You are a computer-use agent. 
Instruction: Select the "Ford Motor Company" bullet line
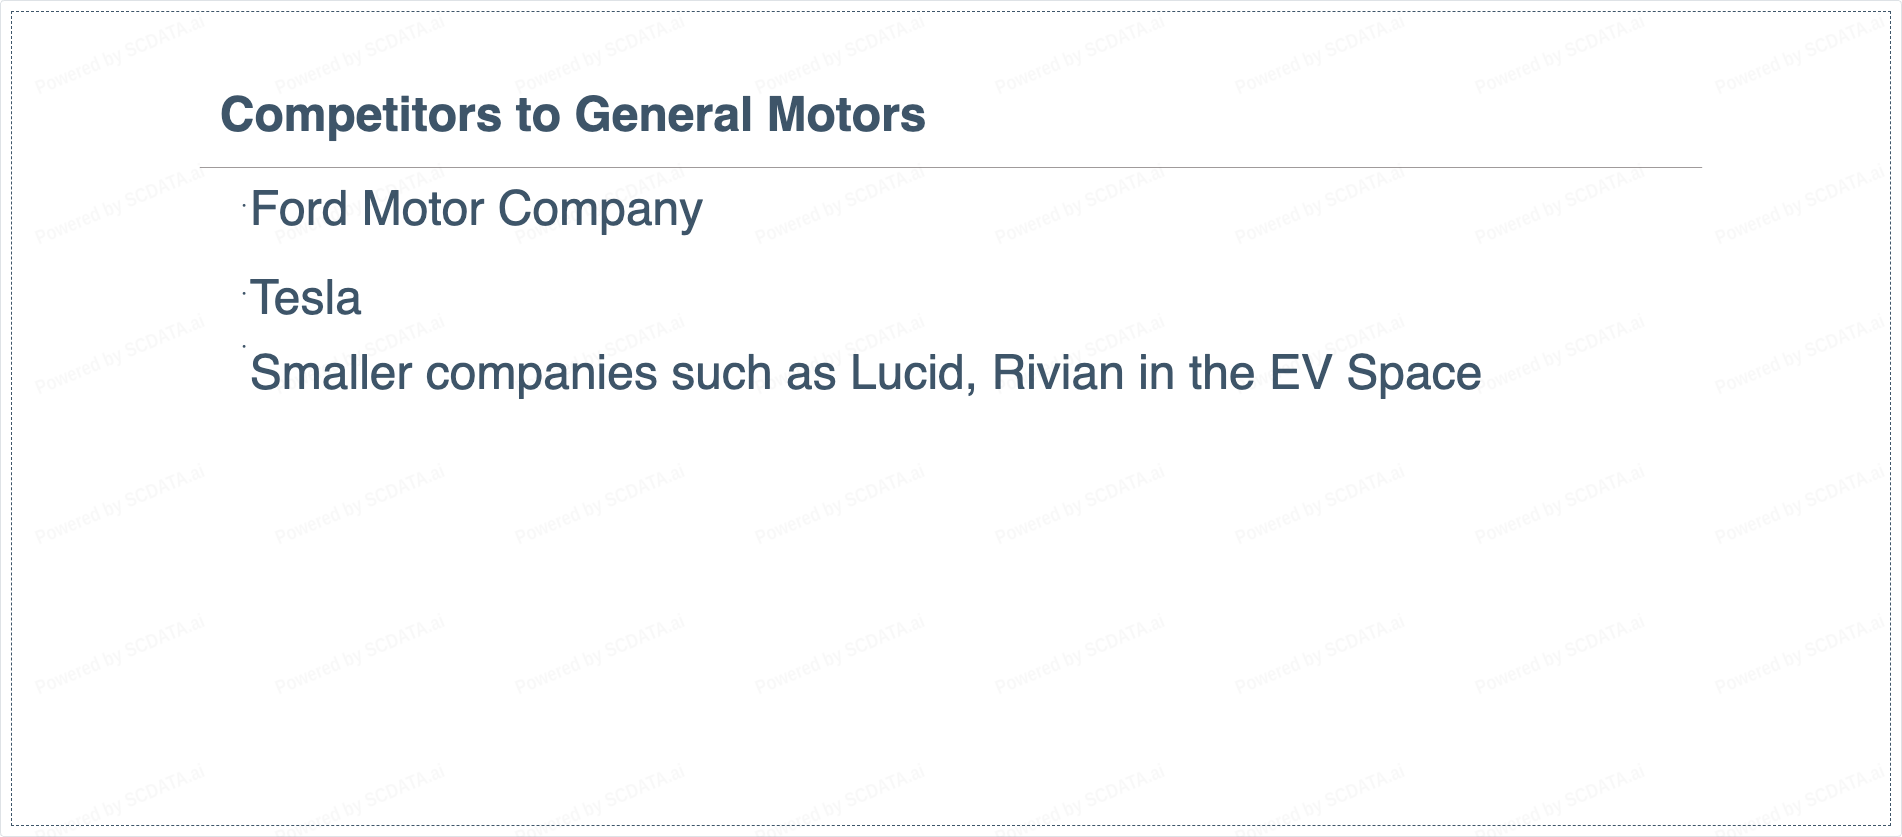point(476,210)
